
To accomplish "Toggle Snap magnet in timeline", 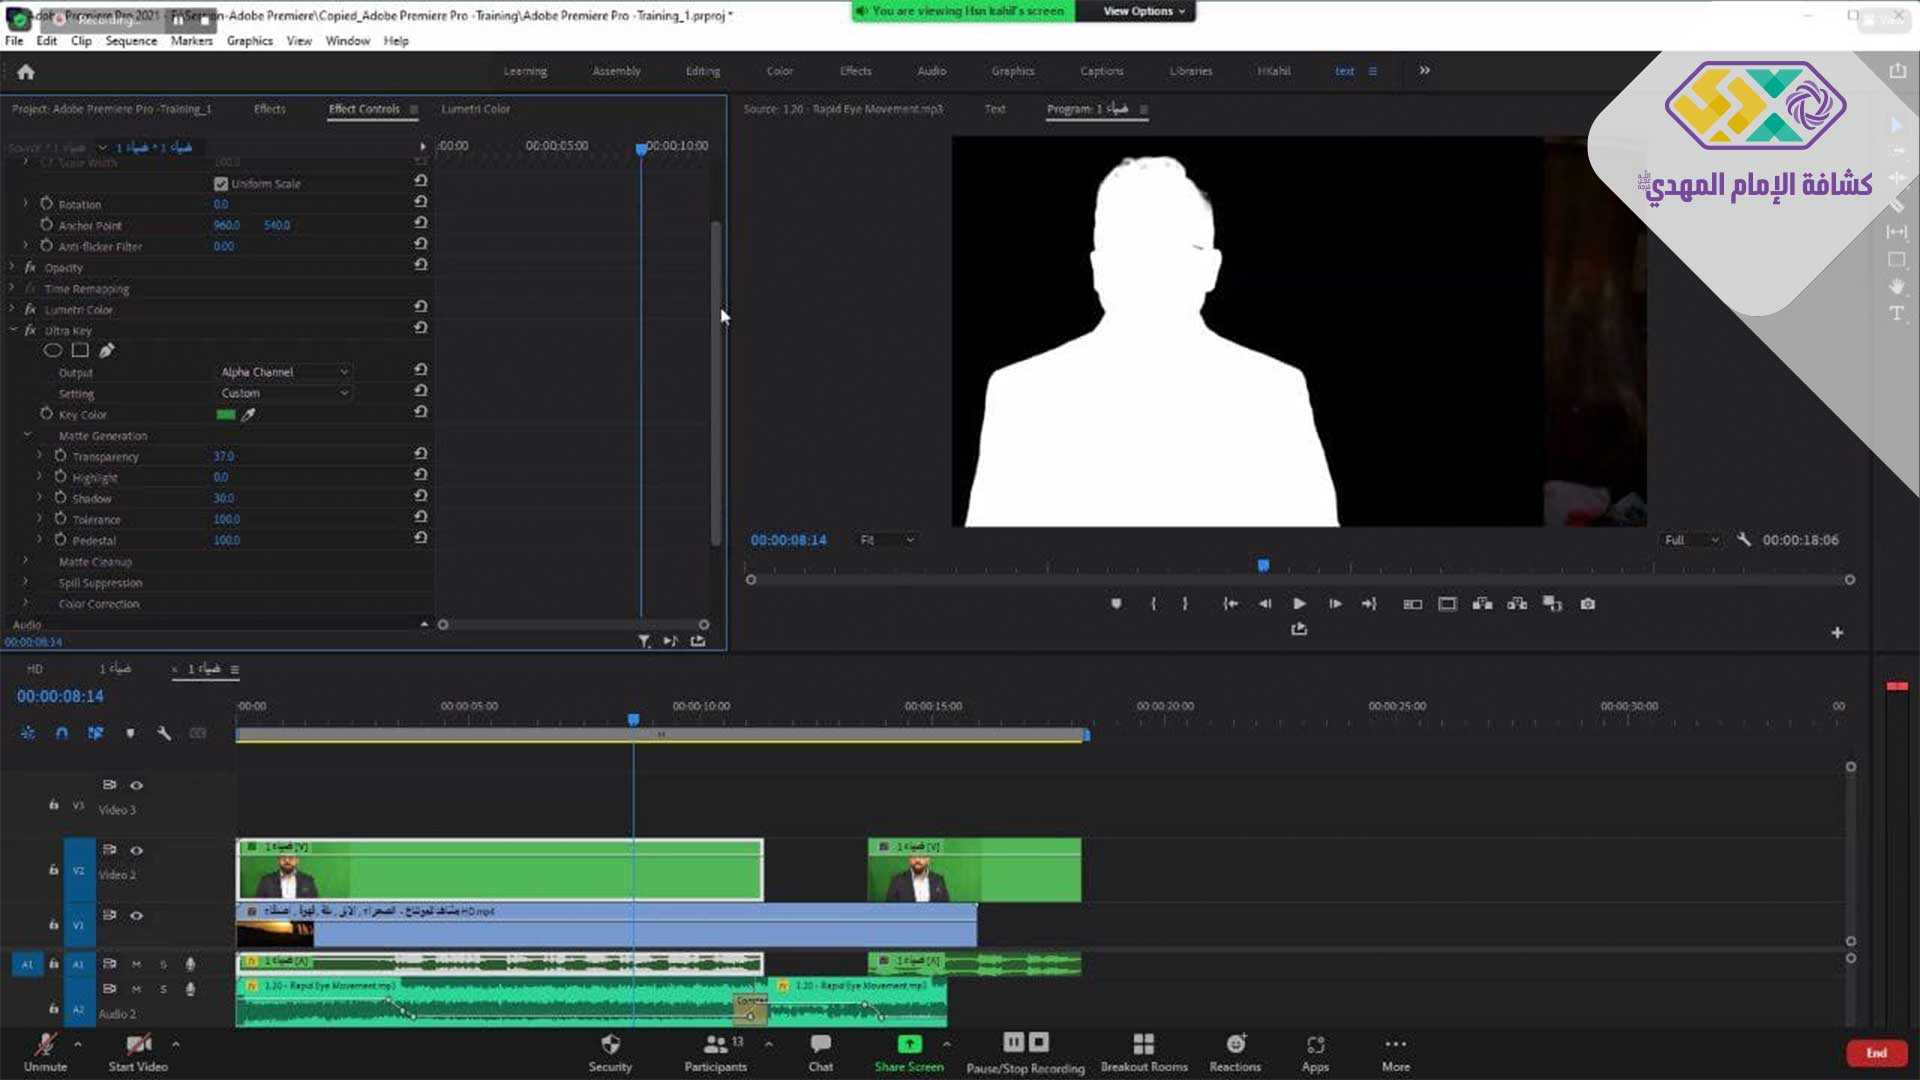I will point(62,733).
